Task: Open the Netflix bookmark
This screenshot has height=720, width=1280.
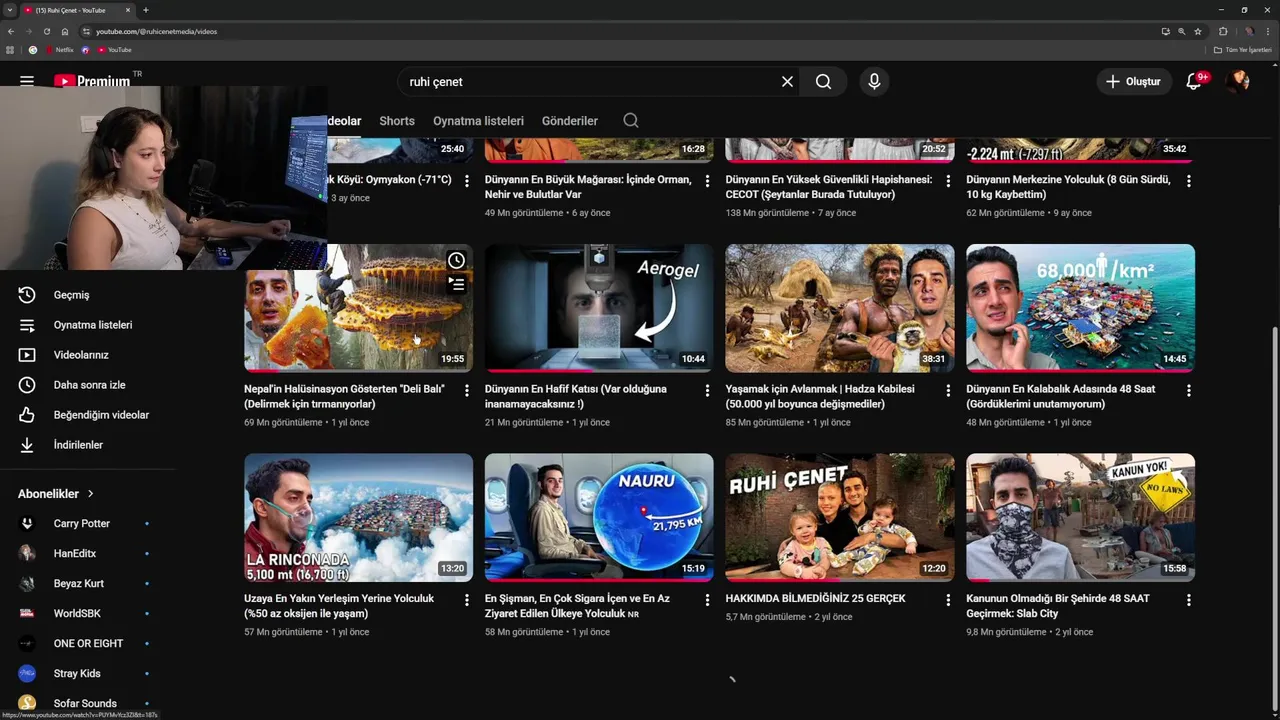Action: (x=59, y=50)
